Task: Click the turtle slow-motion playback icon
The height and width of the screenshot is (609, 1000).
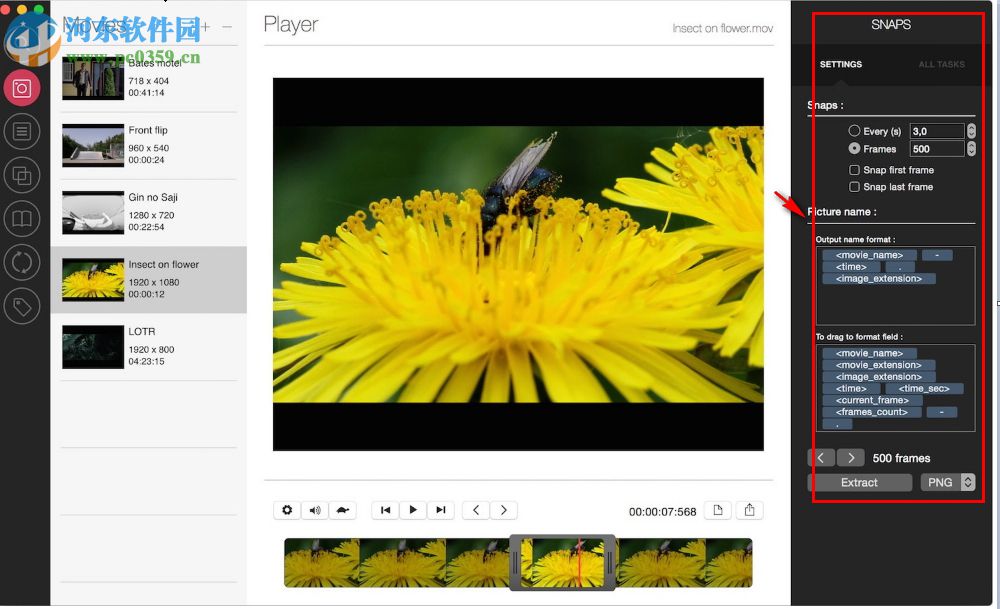Action: [343, 510]
